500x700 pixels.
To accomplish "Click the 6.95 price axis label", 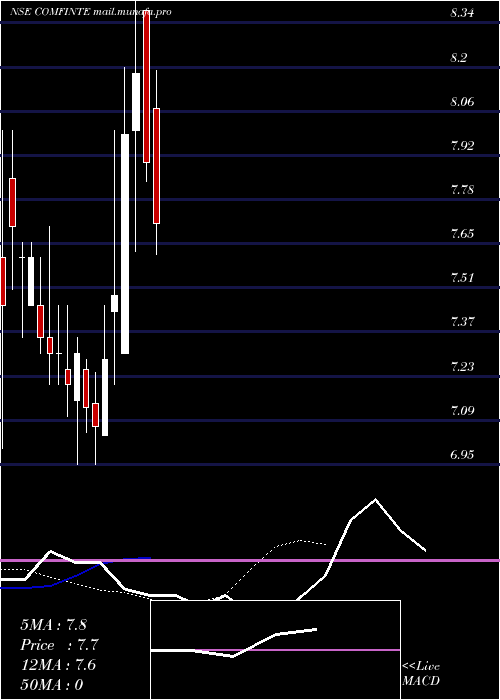I will click(462, 455).
